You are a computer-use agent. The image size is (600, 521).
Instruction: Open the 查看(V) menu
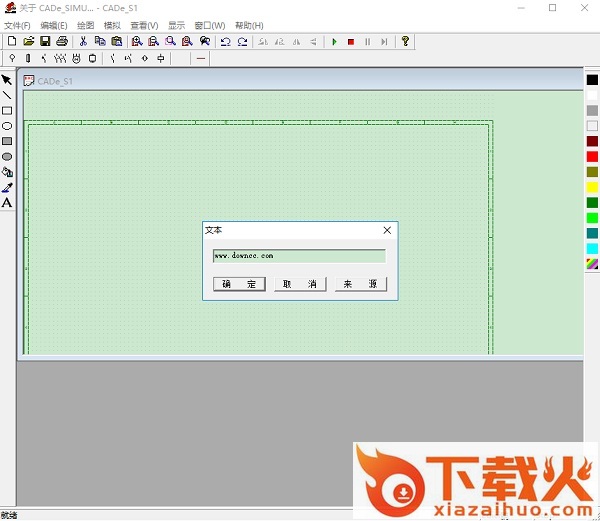point(144,26)
